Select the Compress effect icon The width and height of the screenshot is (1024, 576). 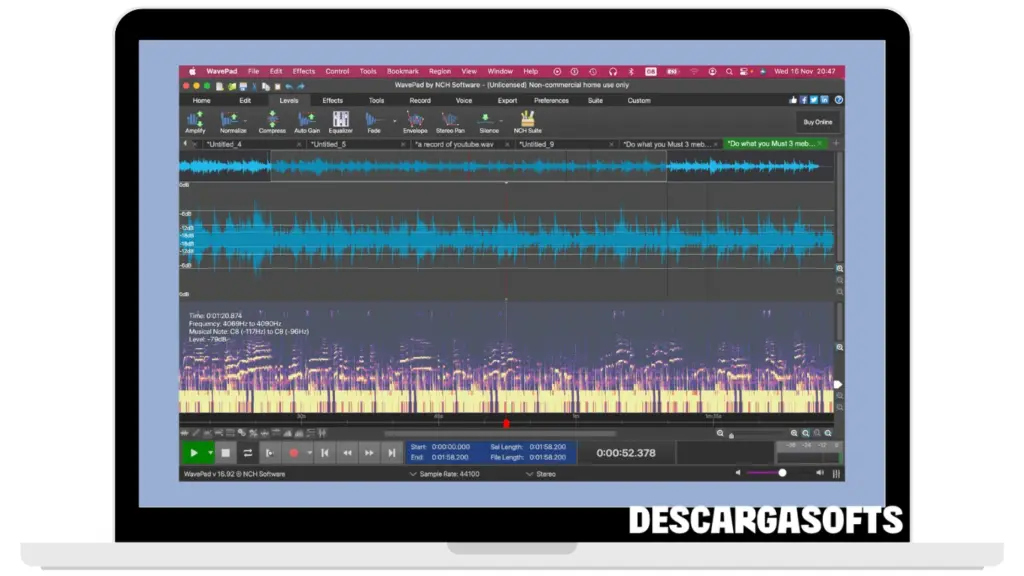272,120
